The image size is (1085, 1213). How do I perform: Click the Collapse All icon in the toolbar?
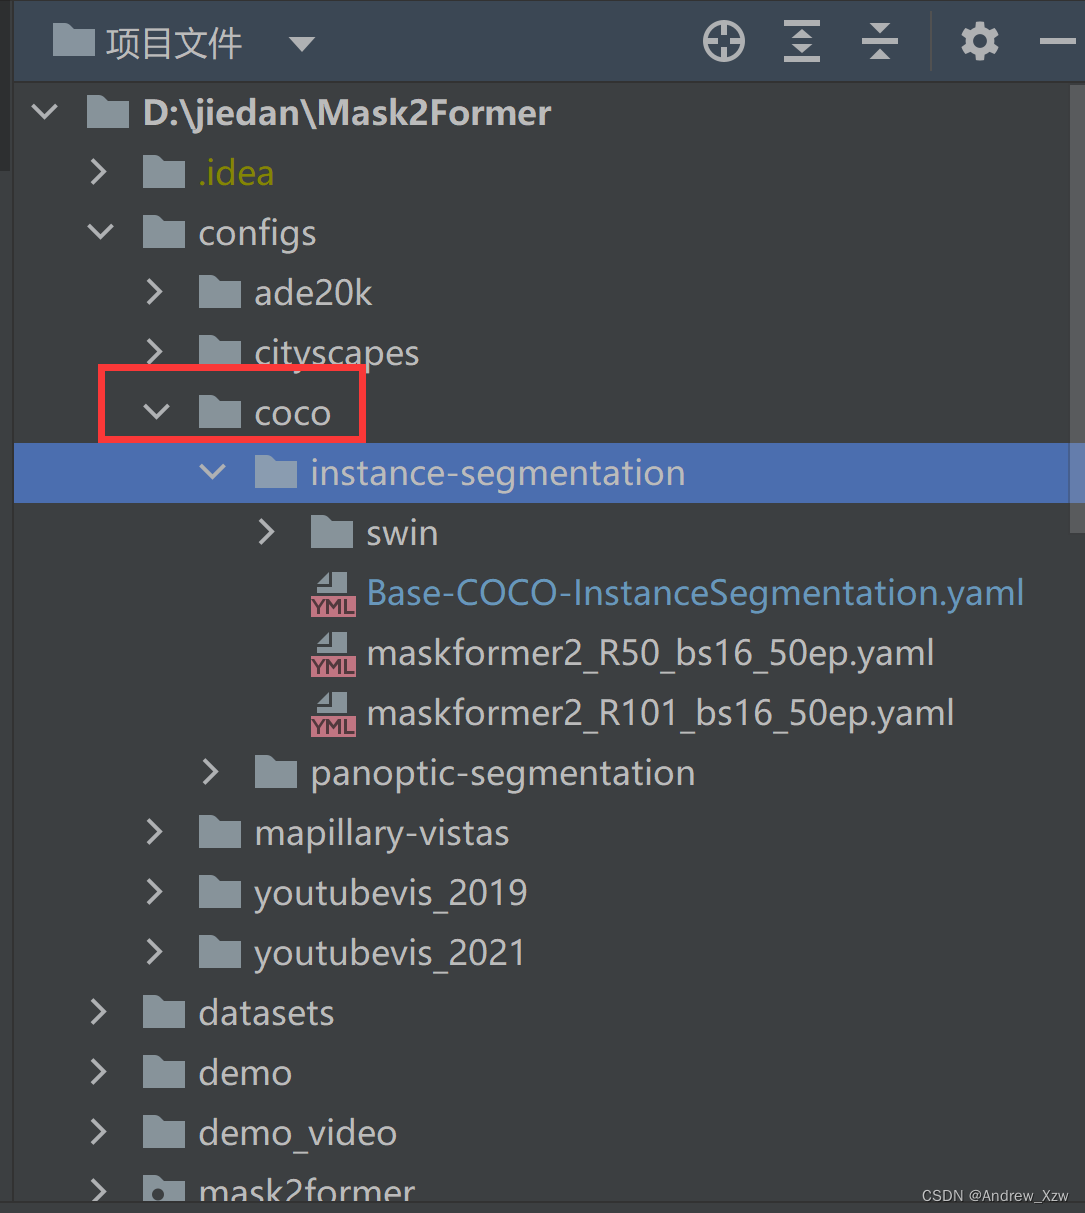tap(879, 41)
